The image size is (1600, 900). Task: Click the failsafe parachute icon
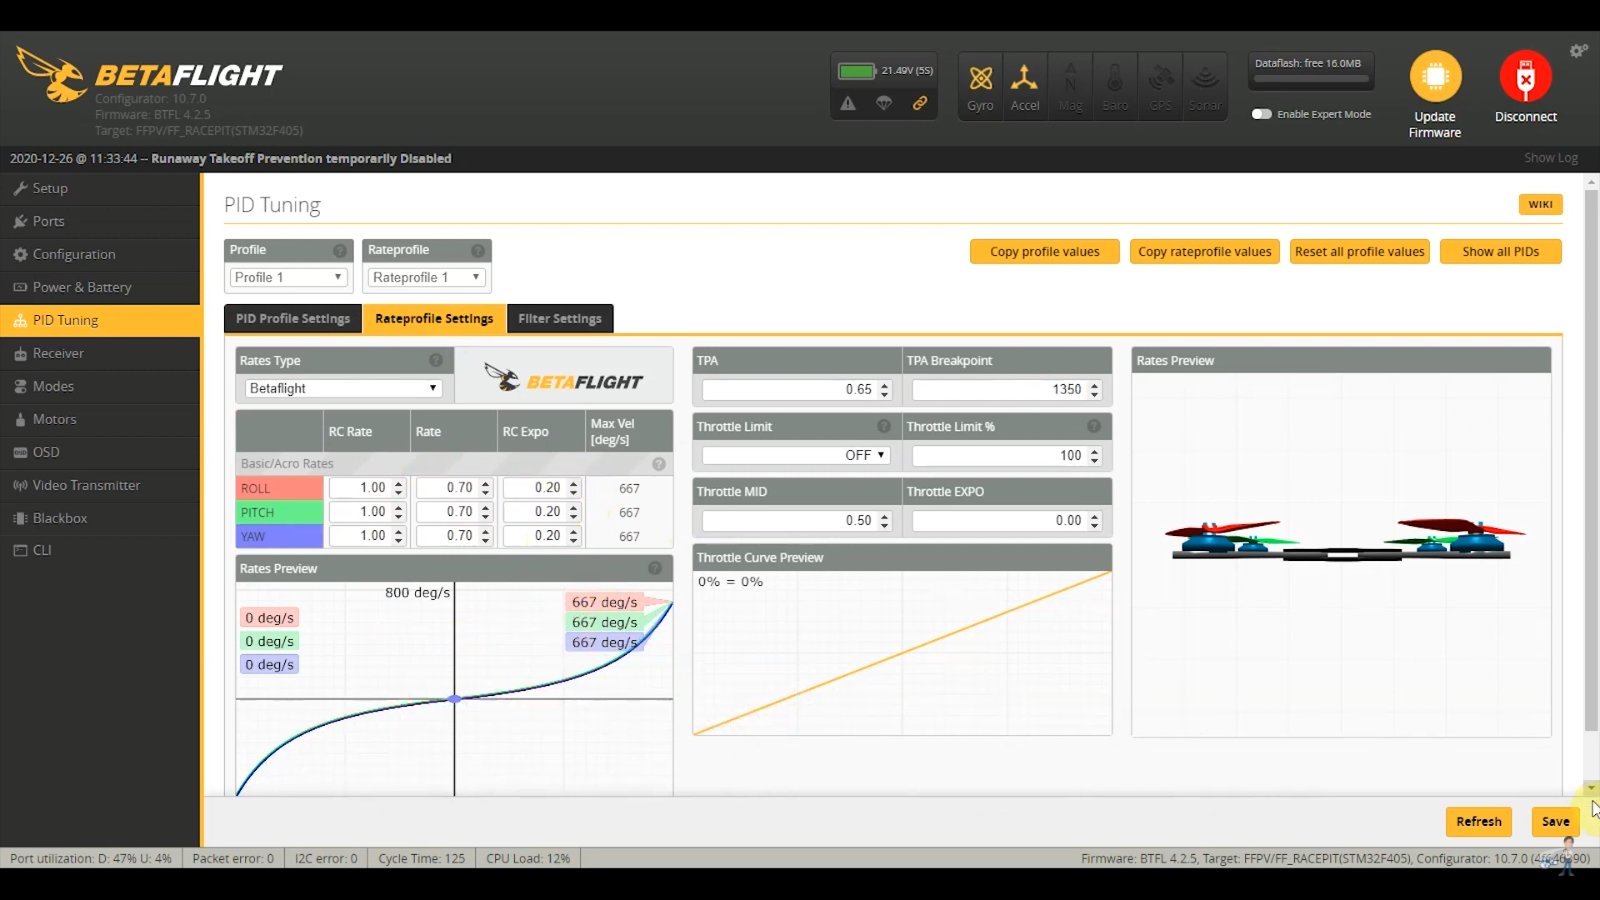point(884,103)
